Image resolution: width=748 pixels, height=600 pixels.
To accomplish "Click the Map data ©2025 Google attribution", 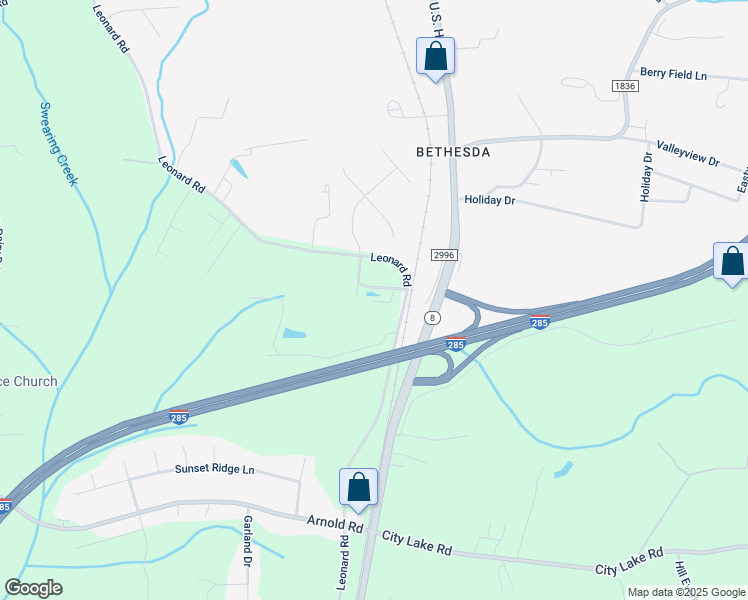I will pyautogui.click(x=686, y=592).
